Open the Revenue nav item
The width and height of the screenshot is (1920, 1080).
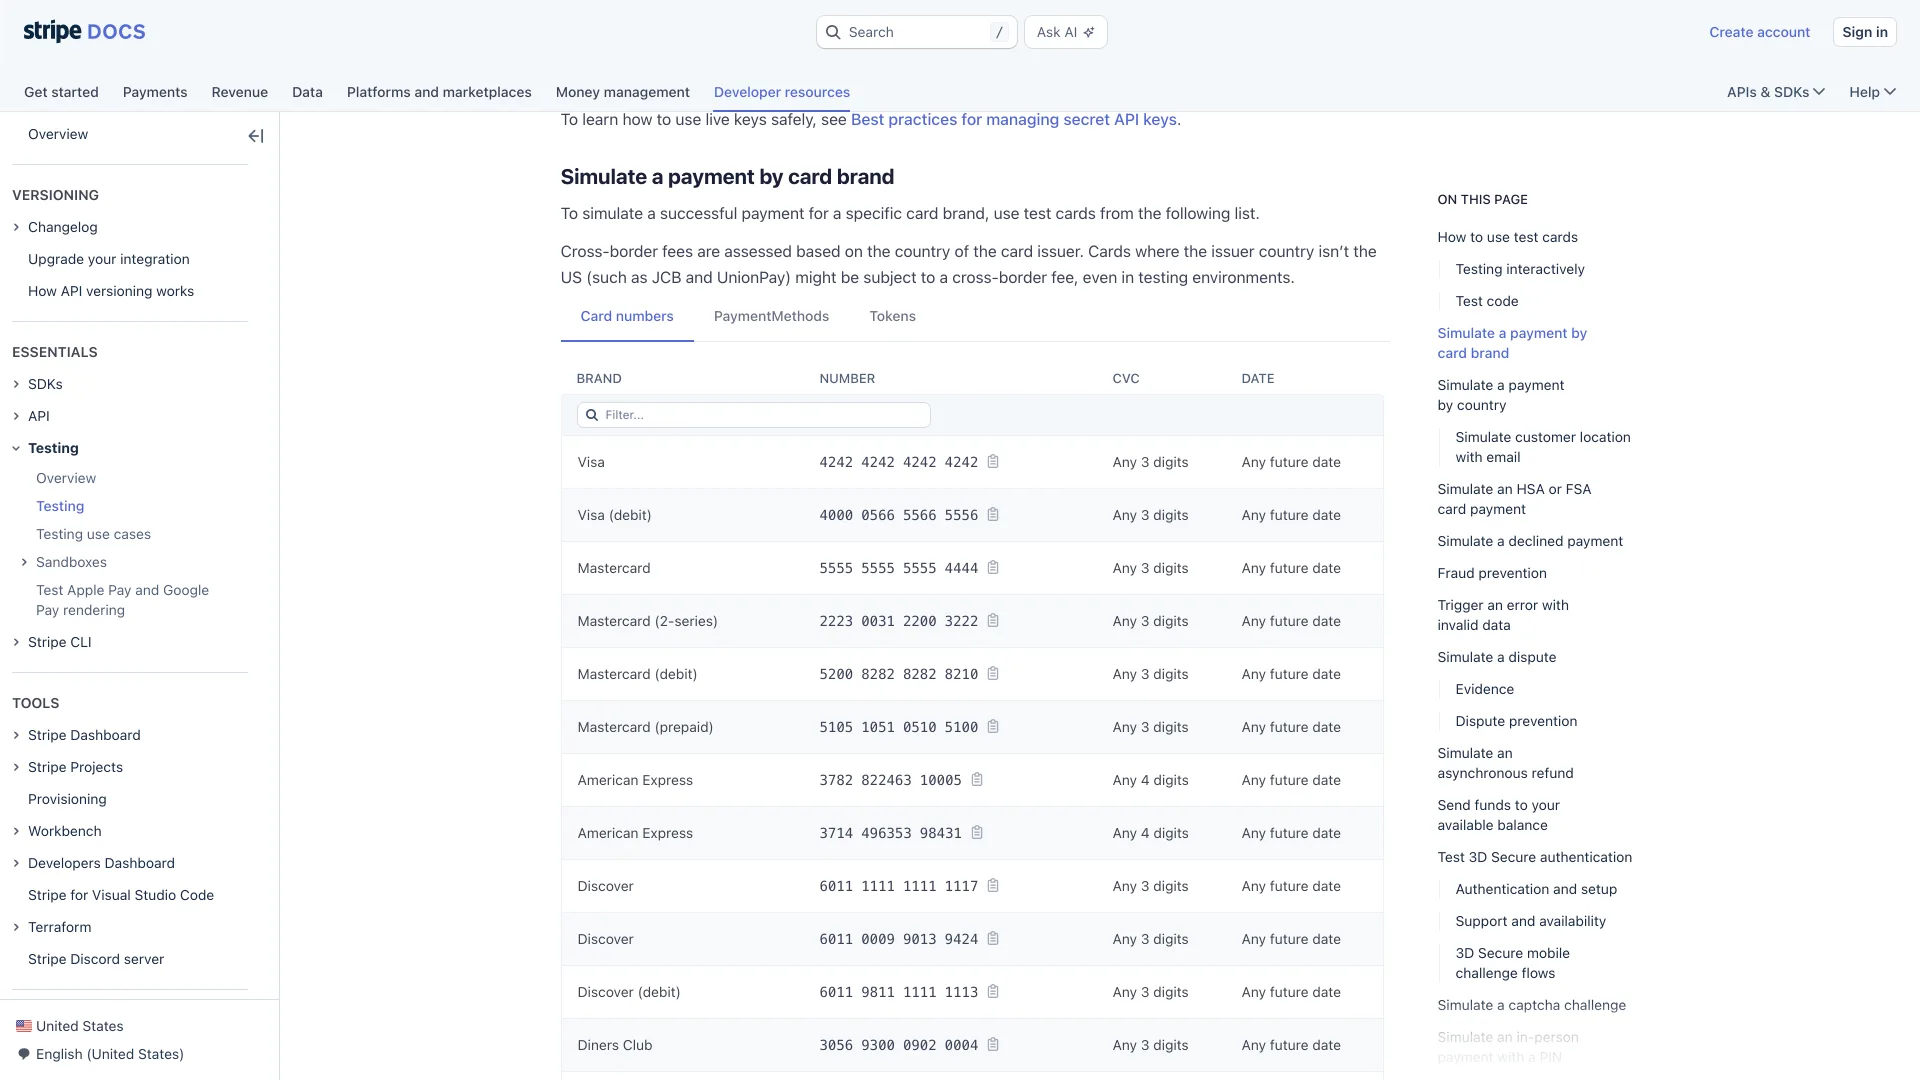click(x=239, y=92)
